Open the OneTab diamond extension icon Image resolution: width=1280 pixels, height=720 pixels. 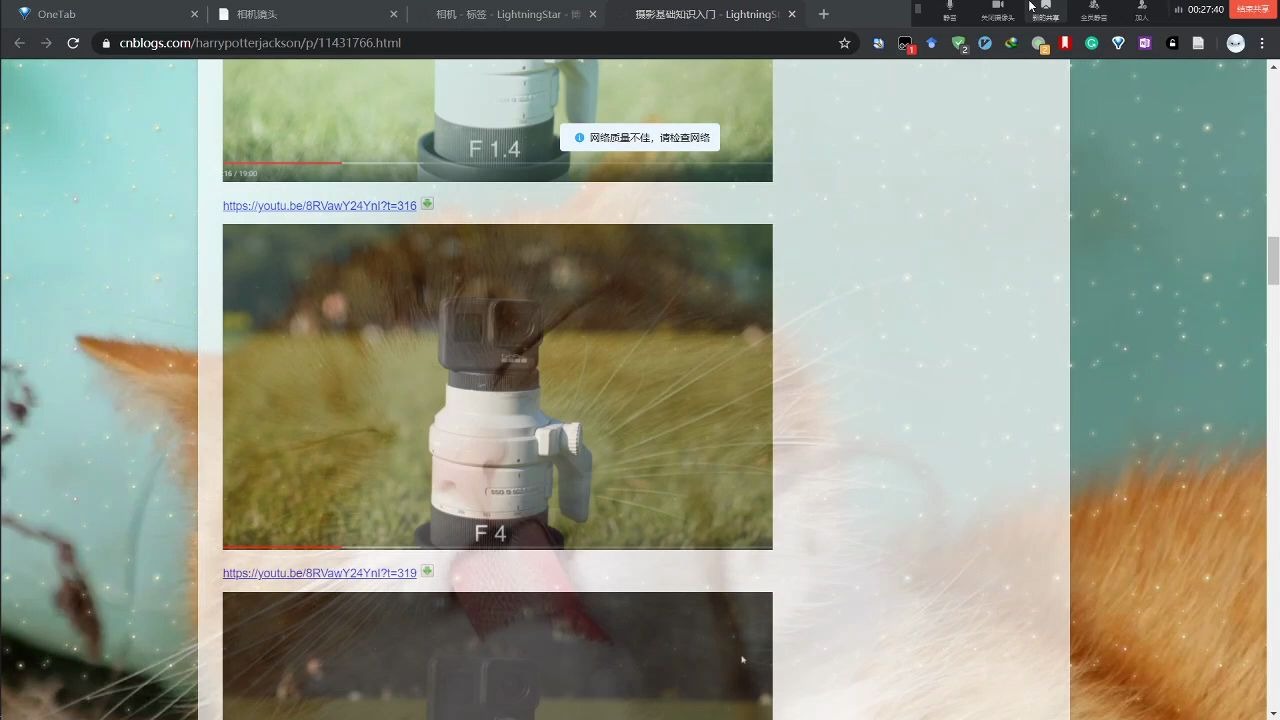(1118, 43)
